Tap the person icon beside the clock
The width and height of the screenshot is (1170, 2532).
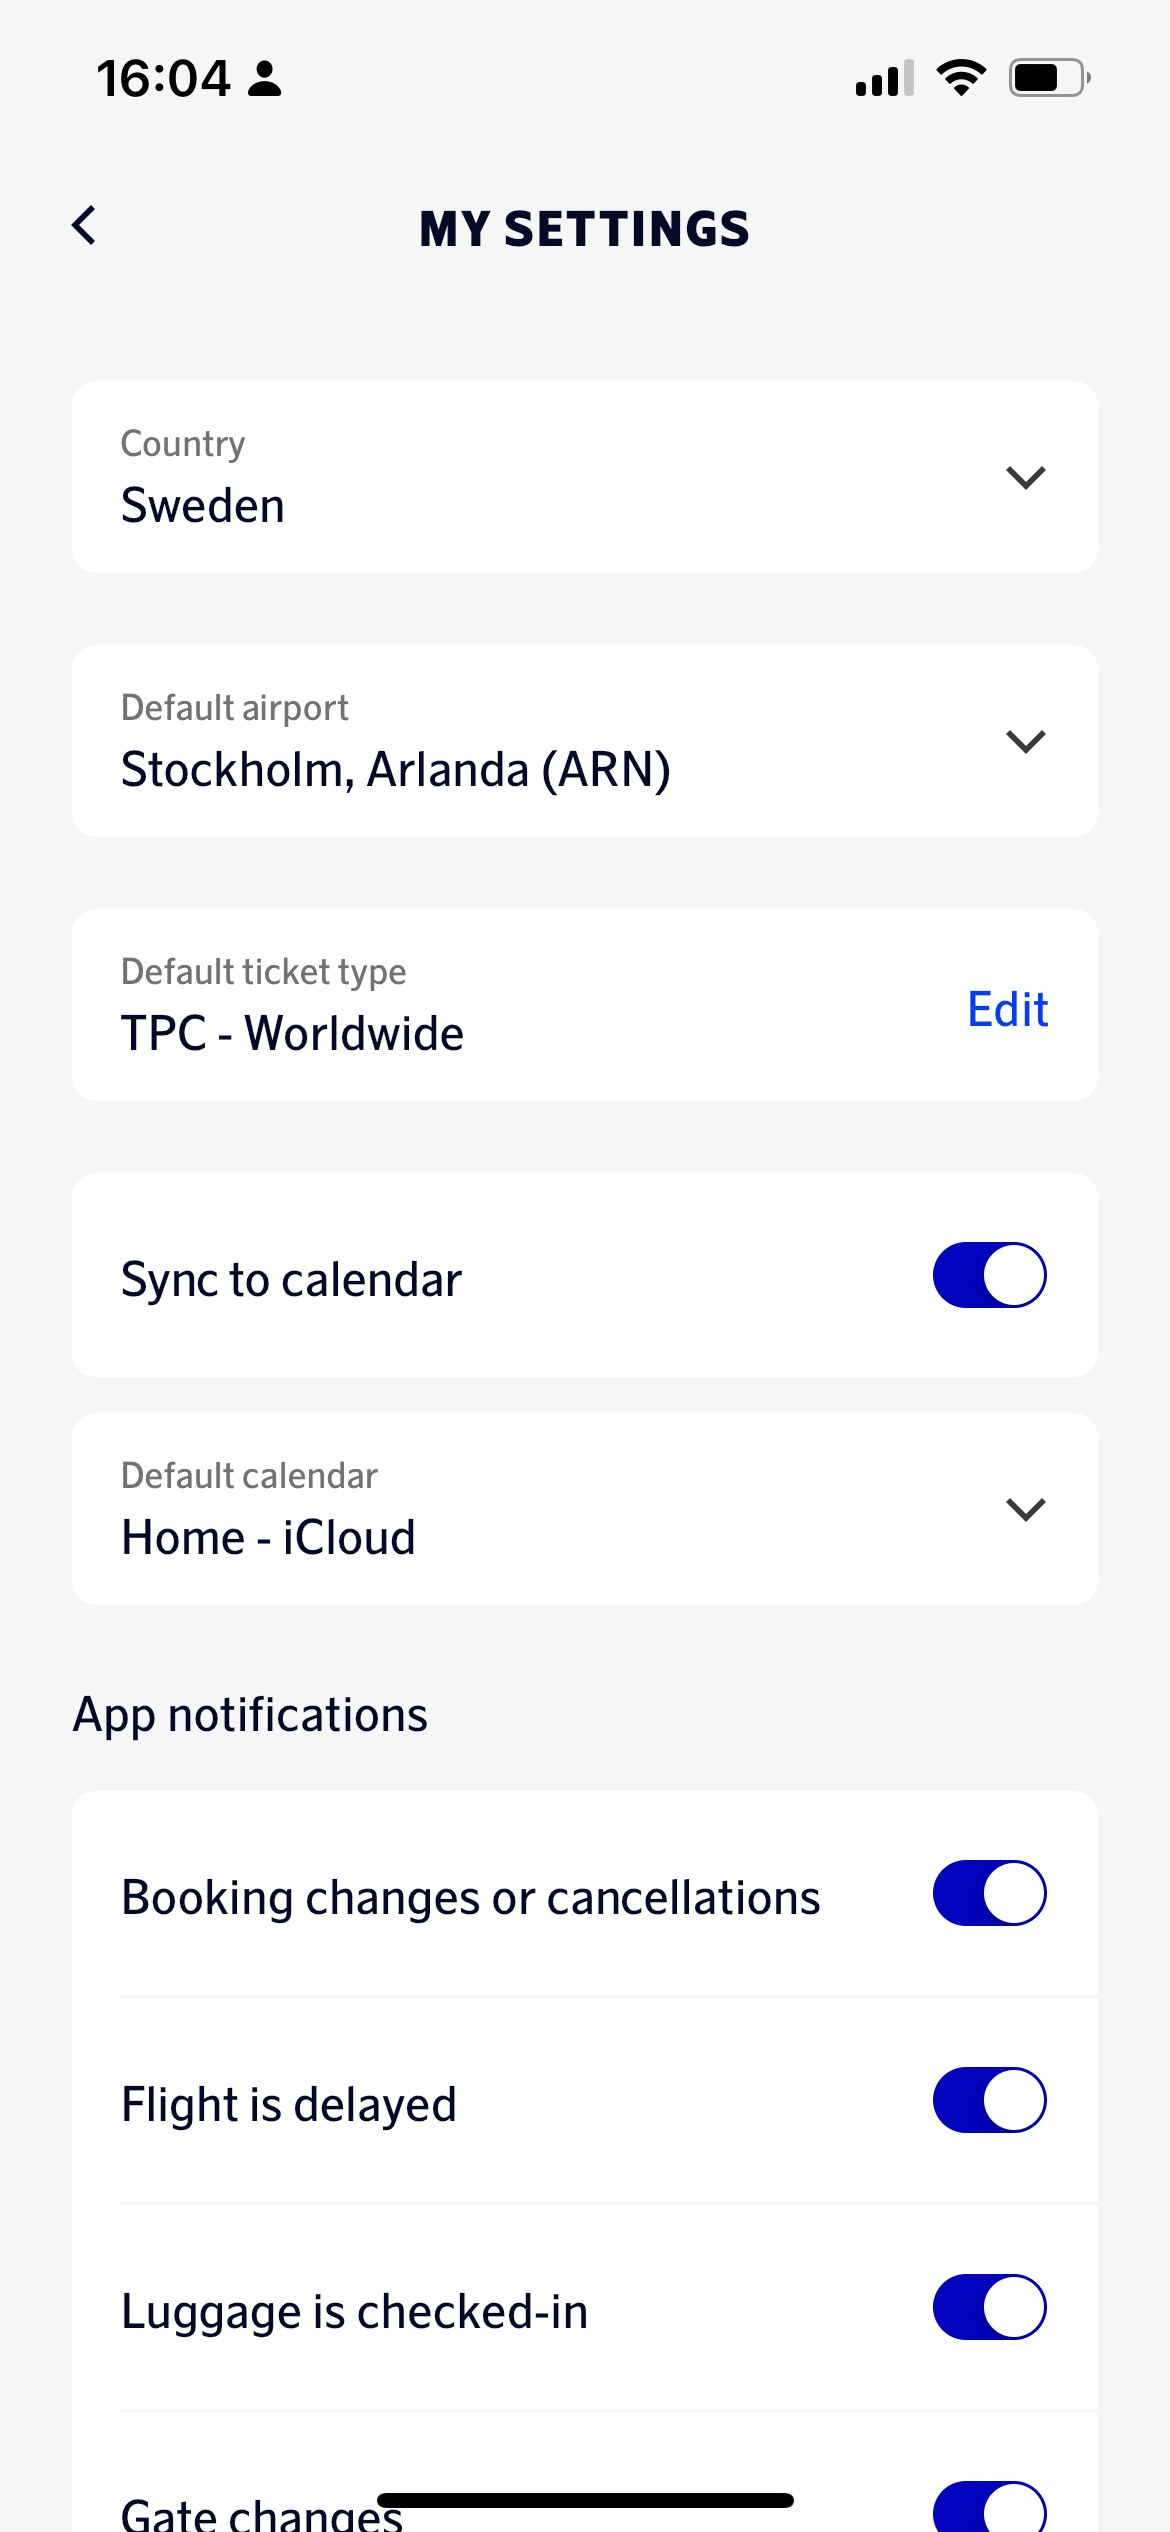pos(265,78)
